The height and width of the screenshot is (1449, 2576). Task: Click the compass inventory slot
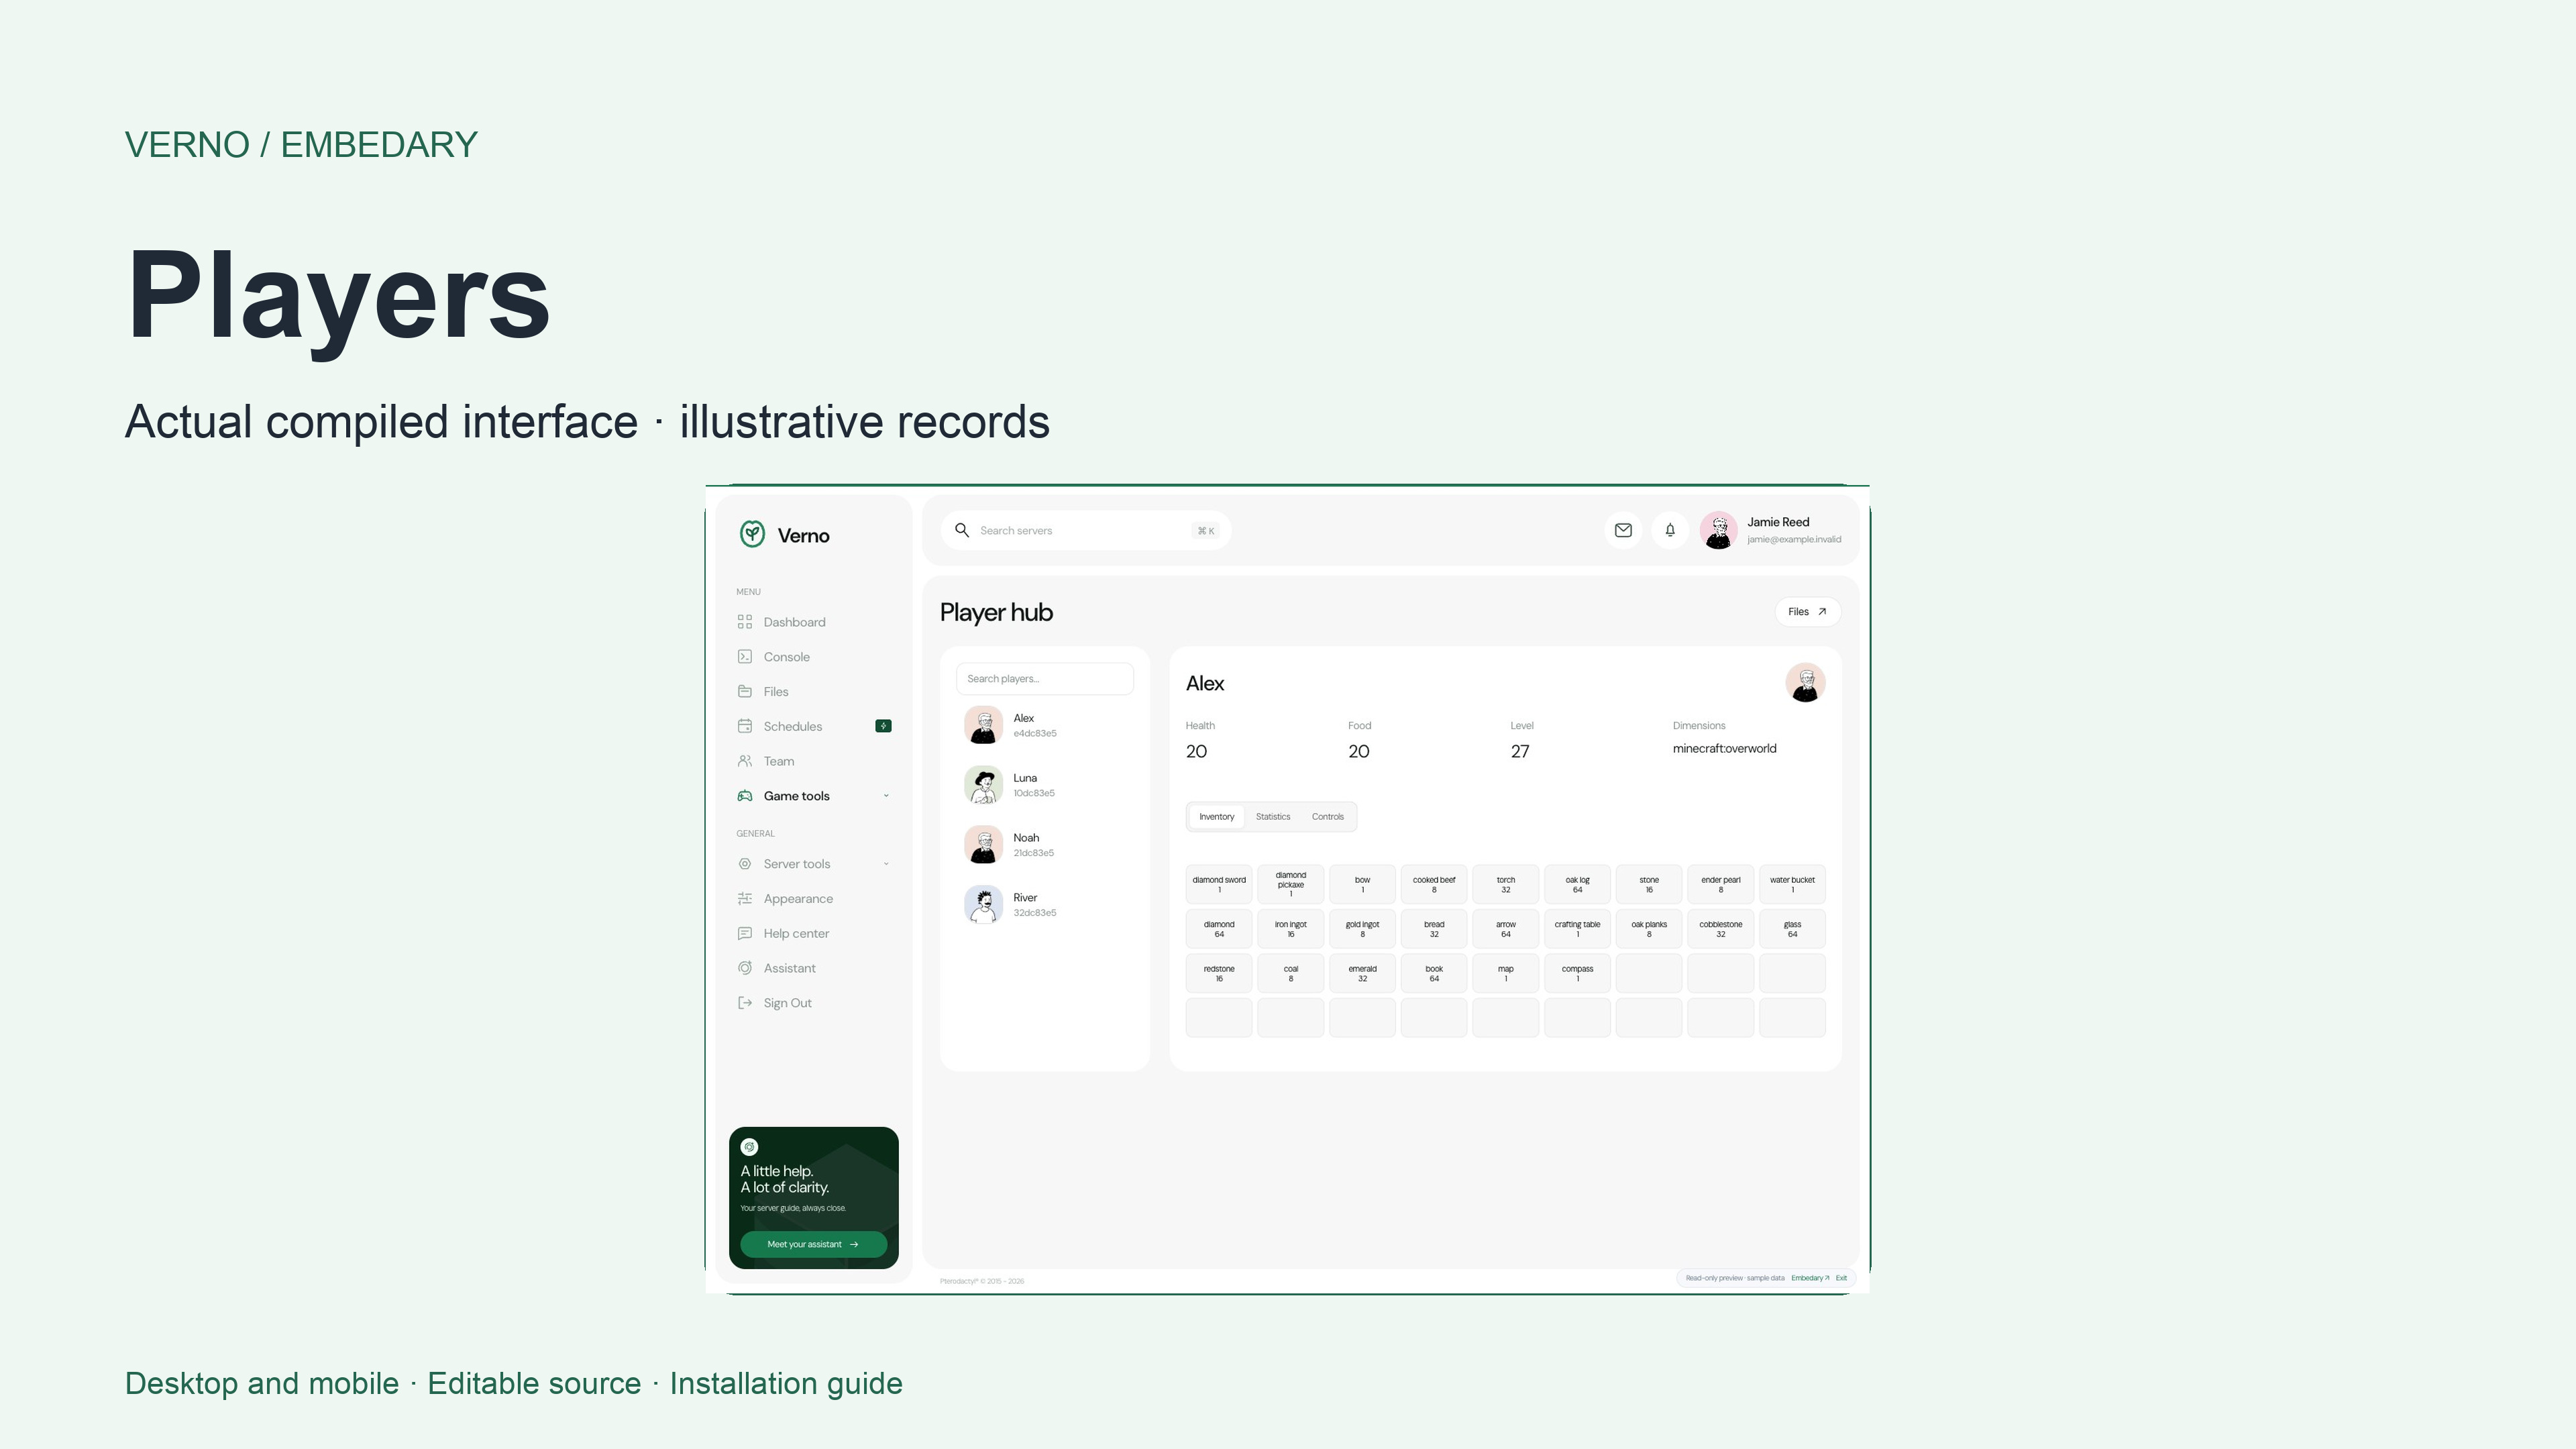click(x=1577, y=973)
